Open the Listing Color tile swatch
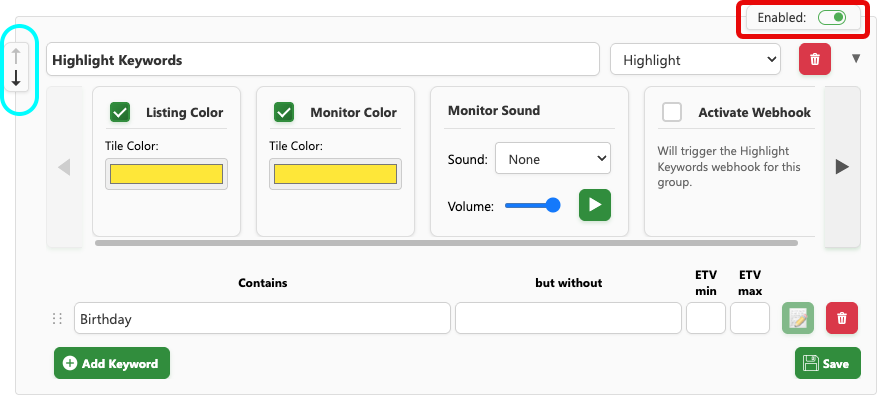This screenshot has width=877, height=401. (x=166, y=174)
